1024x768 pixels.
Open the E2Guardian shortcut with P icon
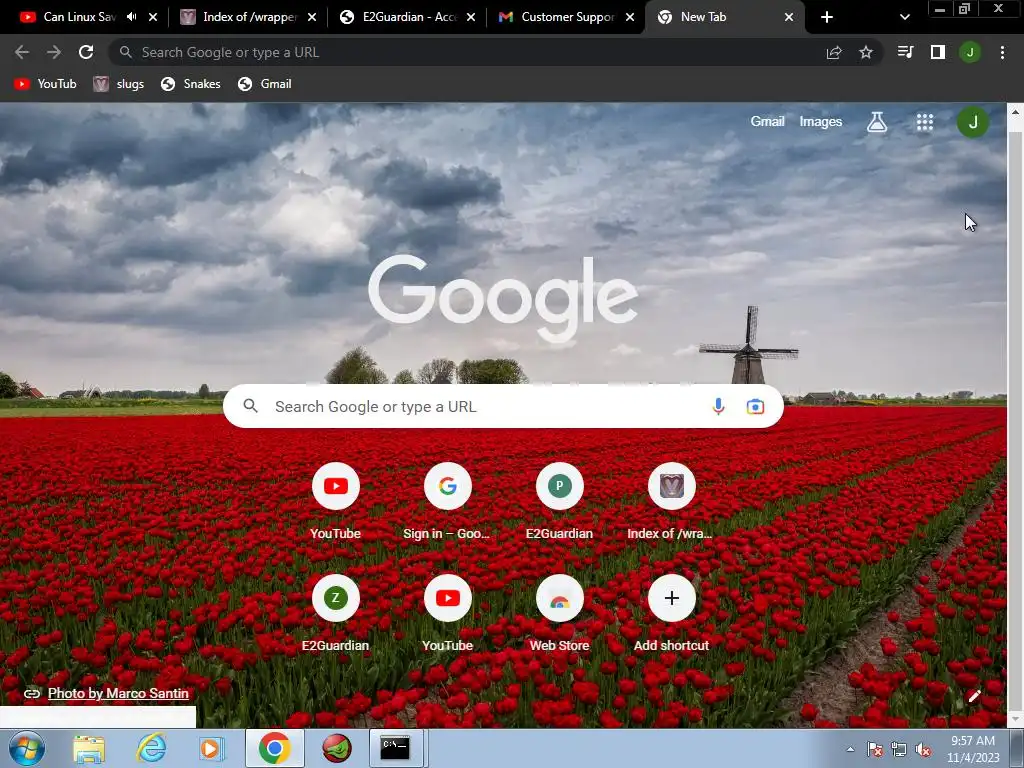tap(560, 502)
